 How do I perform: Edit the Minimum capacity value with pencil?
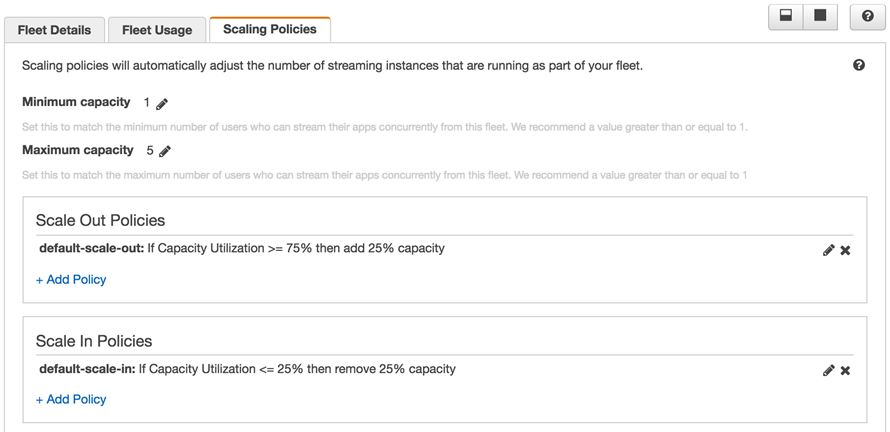pos(162,104)
